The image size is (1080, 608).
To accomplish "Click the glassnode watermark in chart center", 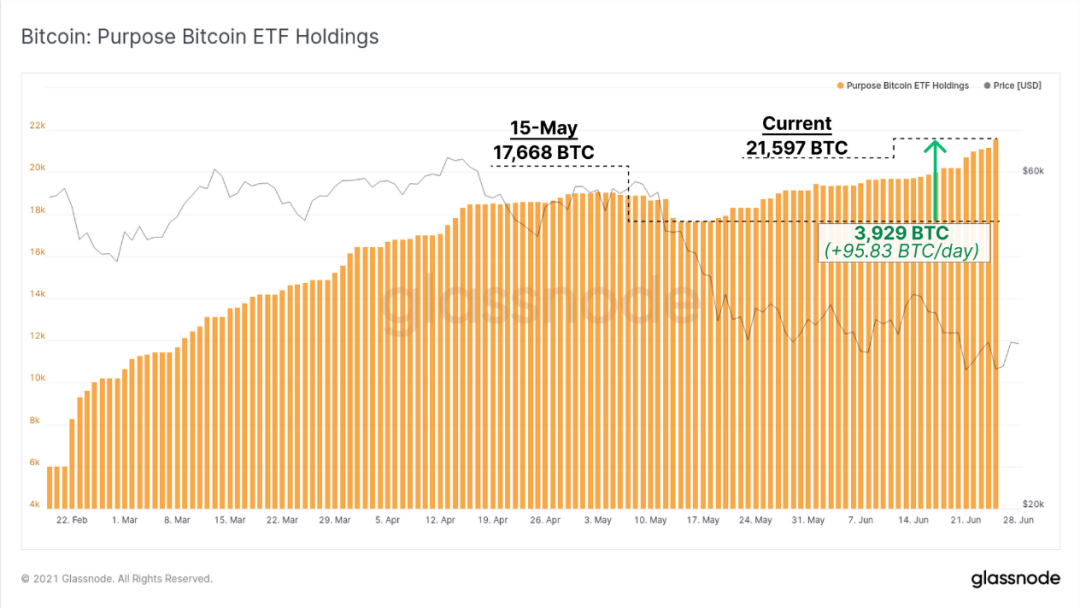I will click(541, 302).
